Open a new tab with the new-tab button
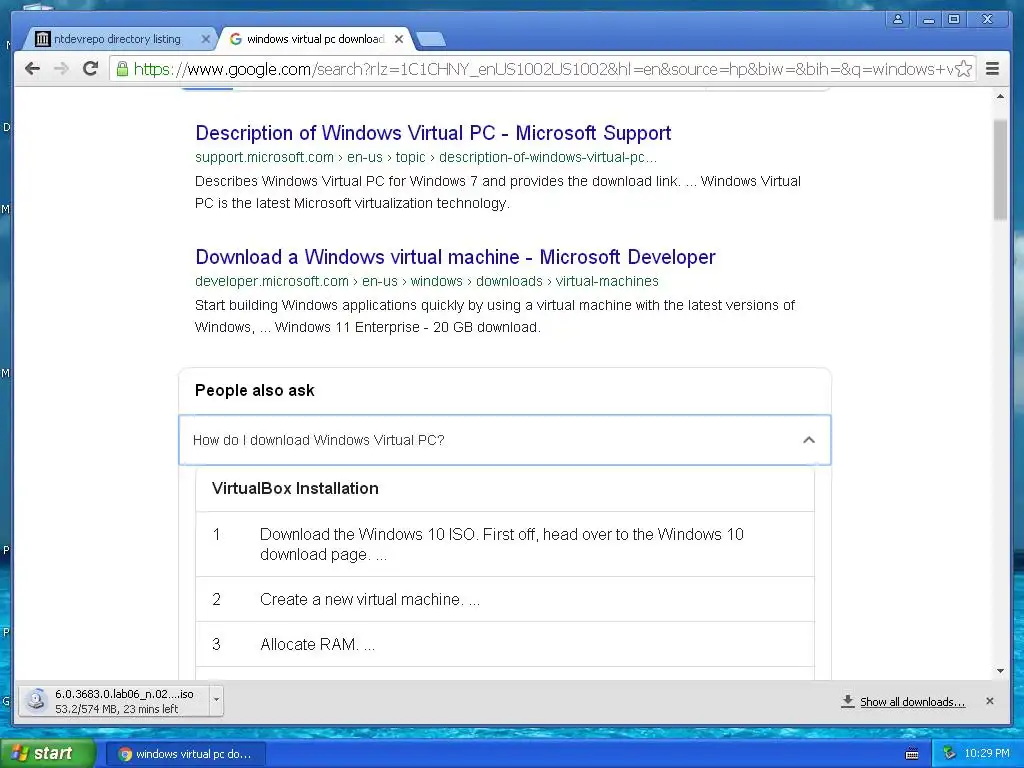This screenshot has height=768, width=1024. click(x=431, y=40)
